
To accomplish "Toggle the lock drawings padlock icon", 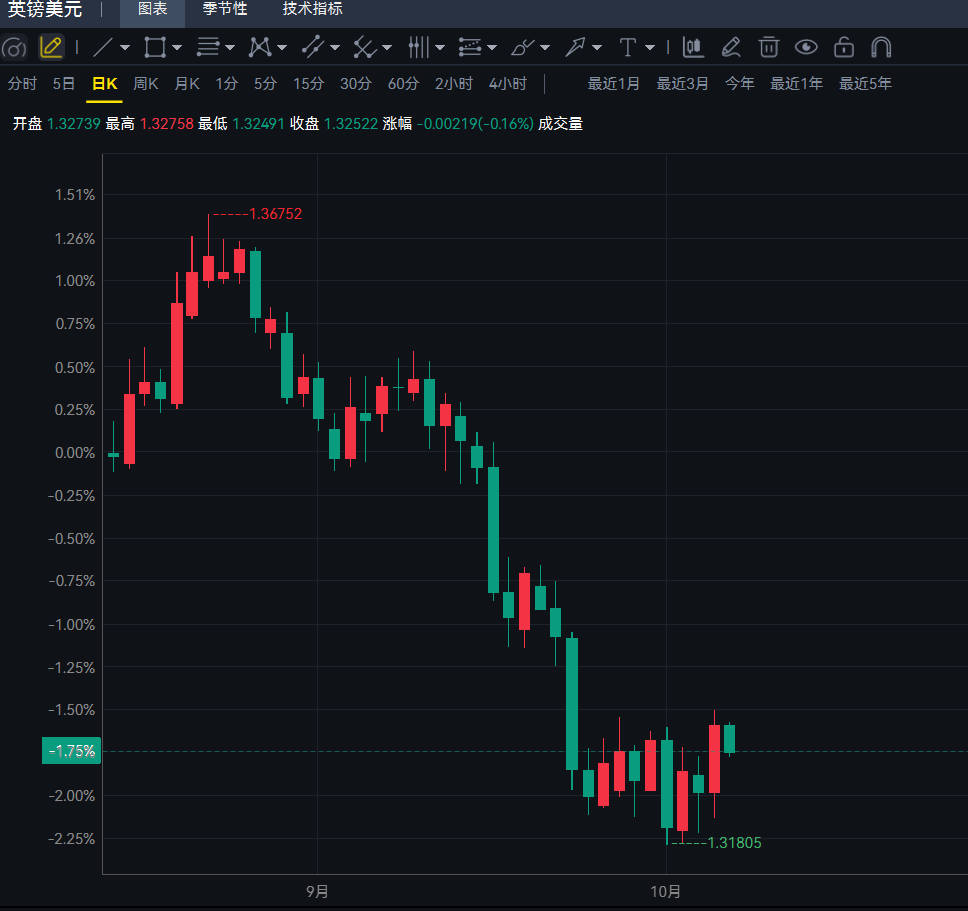I will tap(844, 48).
